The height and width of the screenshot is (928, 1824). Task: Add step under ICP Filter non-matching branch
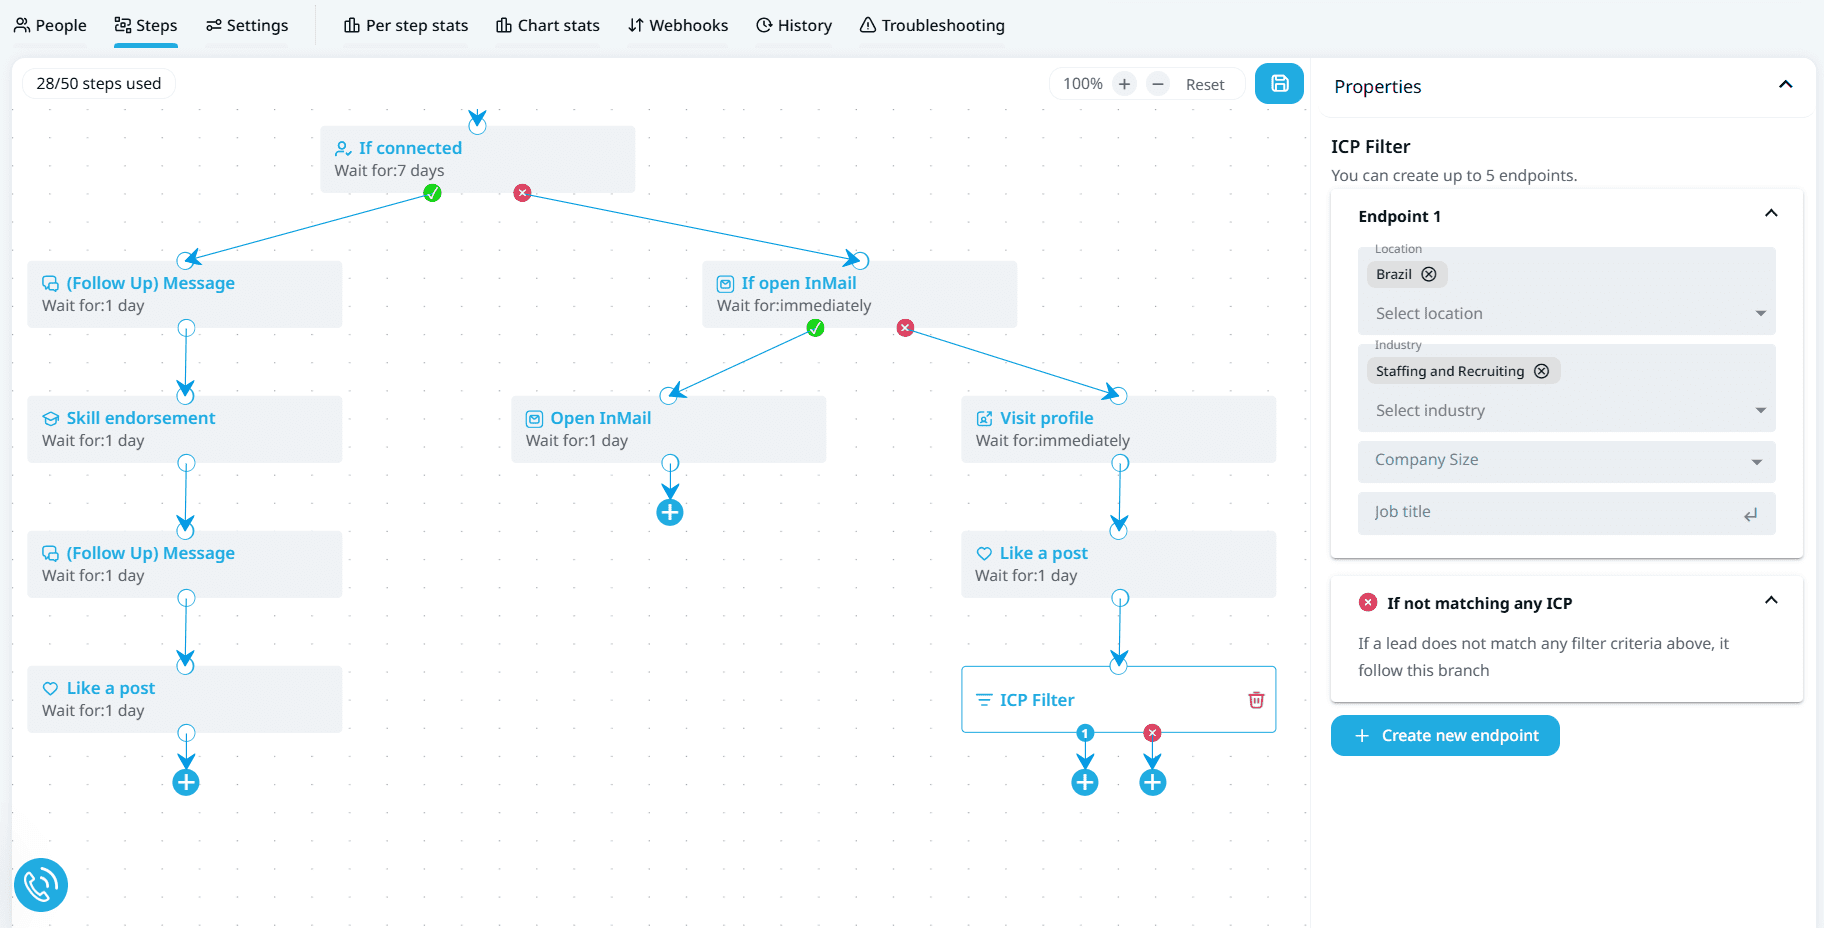click(x=1153, y=782)
